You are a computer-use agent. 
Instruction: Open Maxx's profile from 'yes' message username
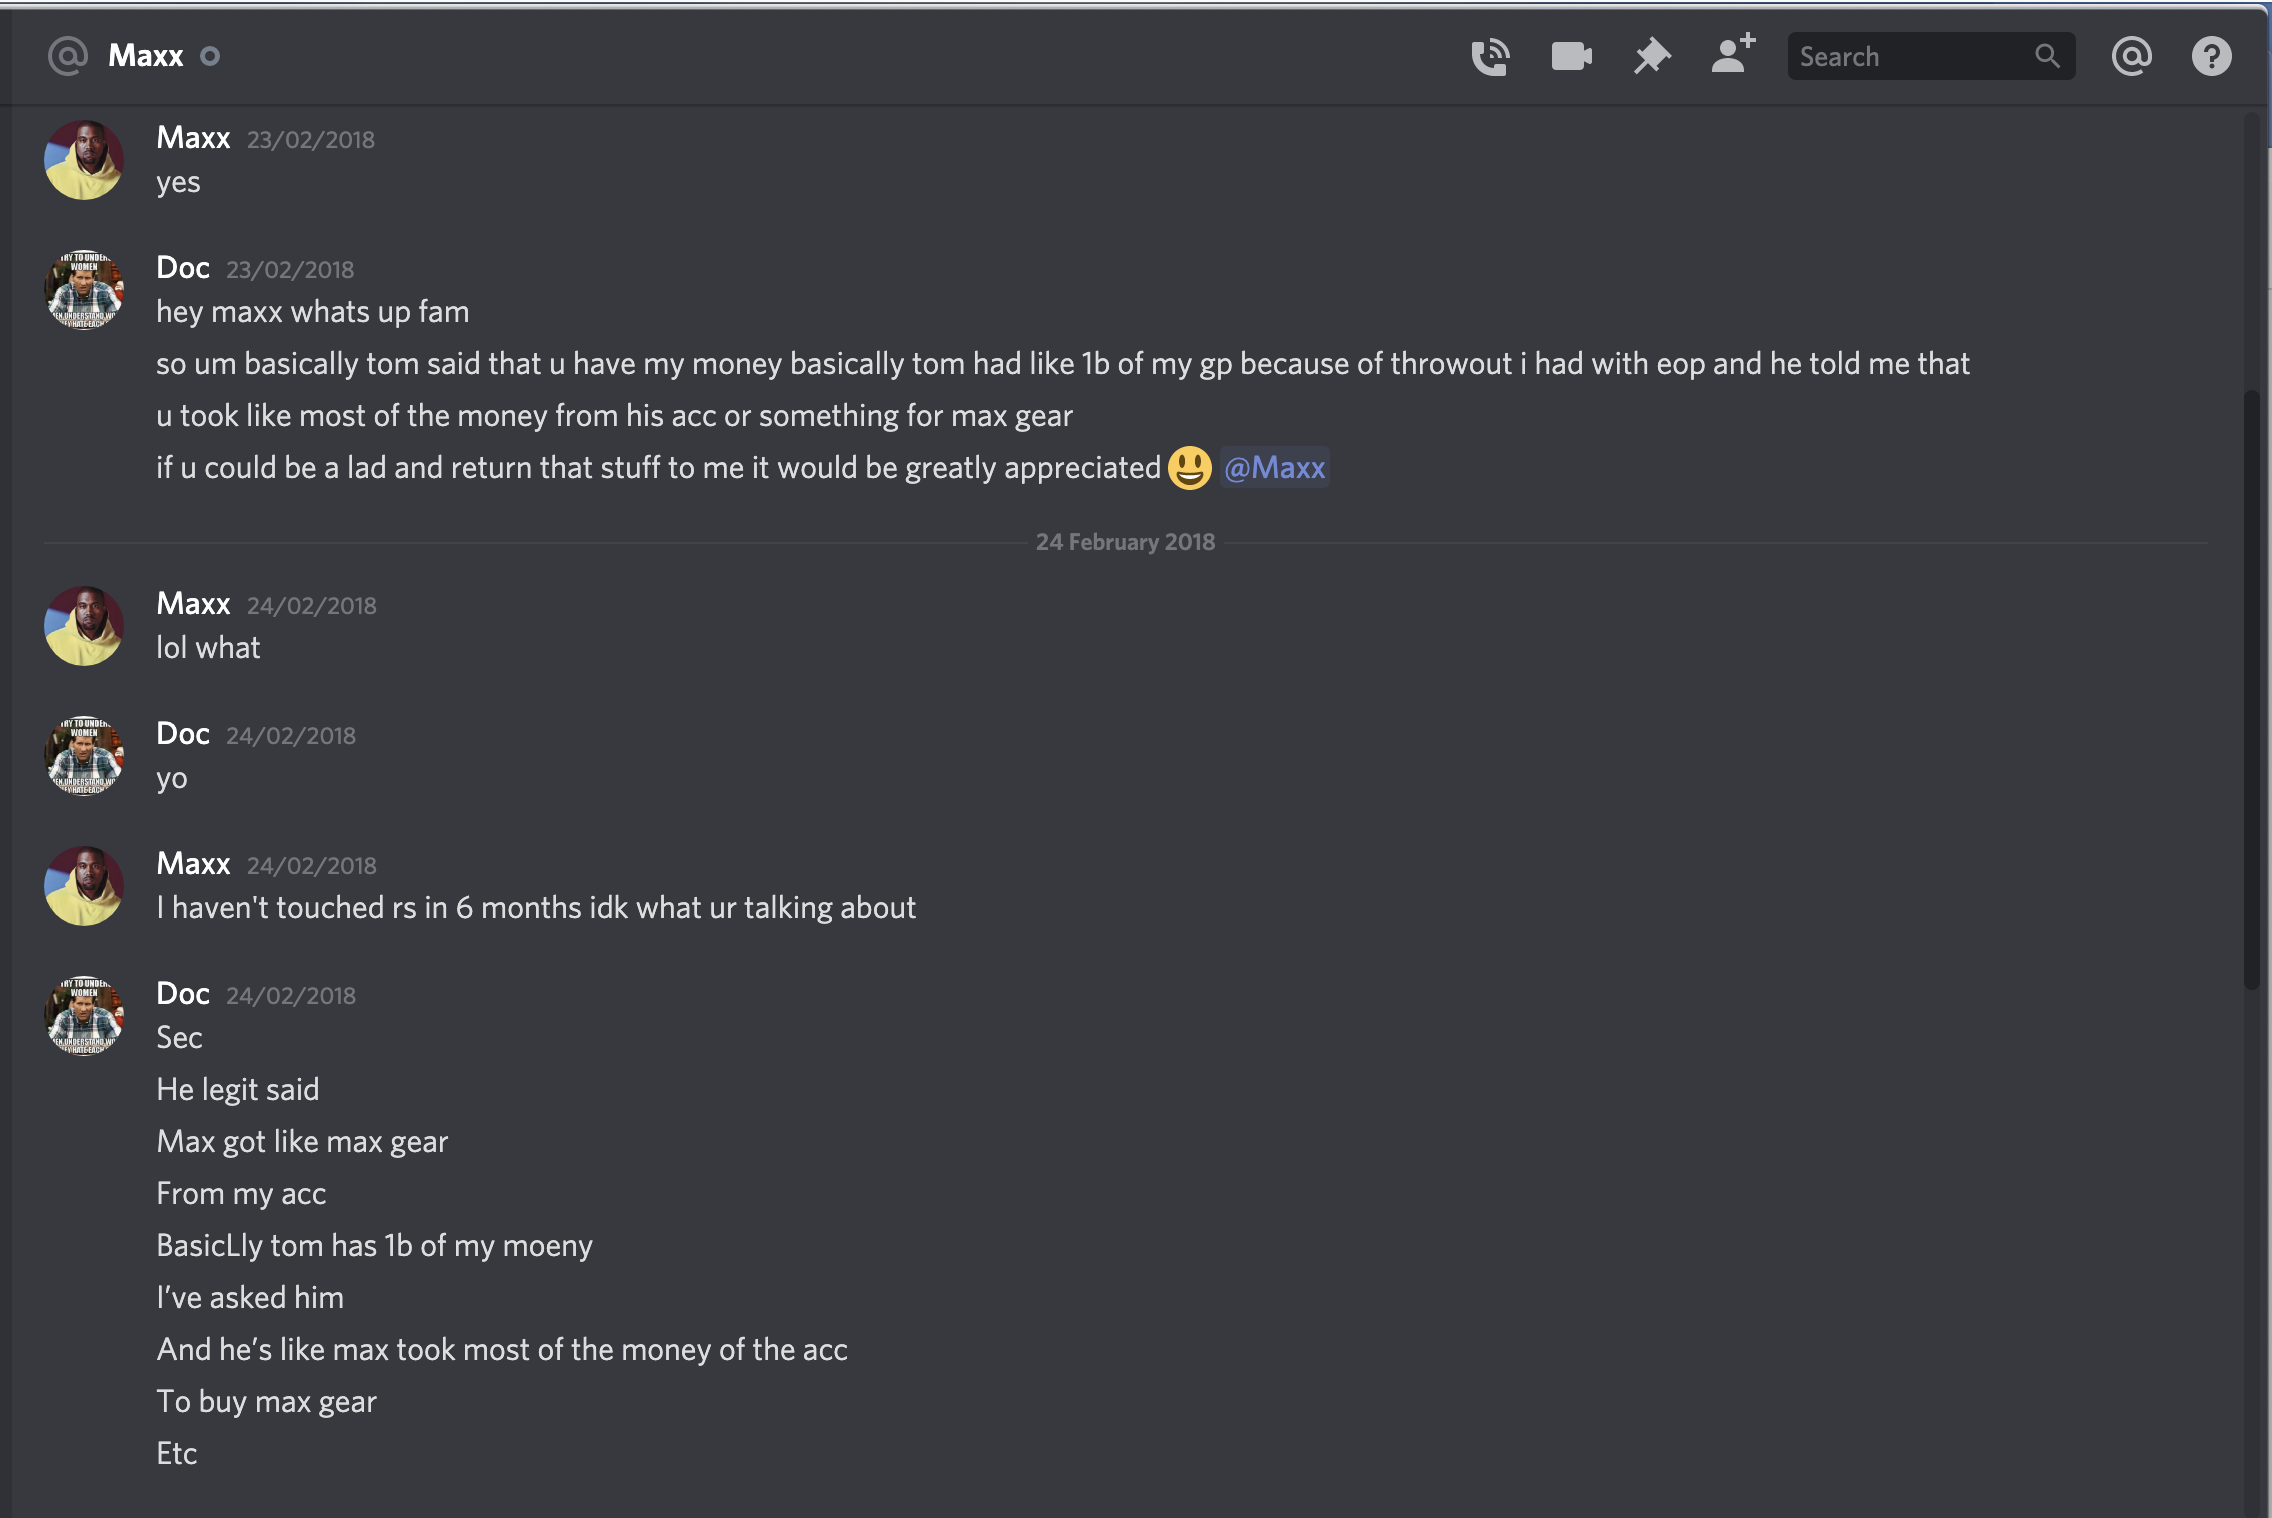coord(193,137)
